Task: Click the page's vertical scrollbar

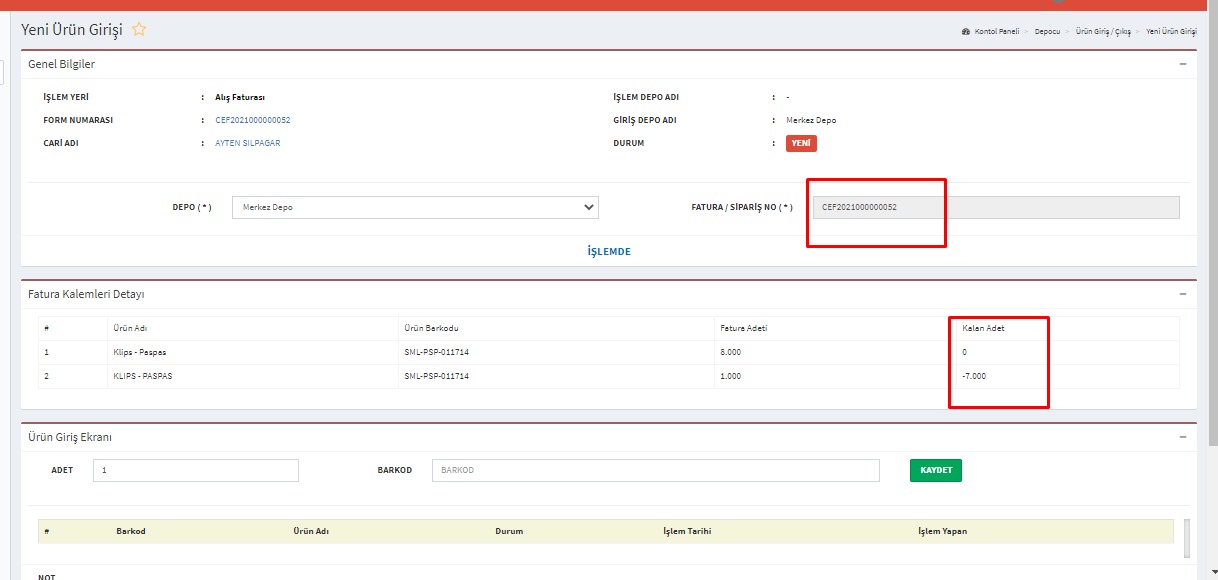Action: click(x=1212, y=250)
